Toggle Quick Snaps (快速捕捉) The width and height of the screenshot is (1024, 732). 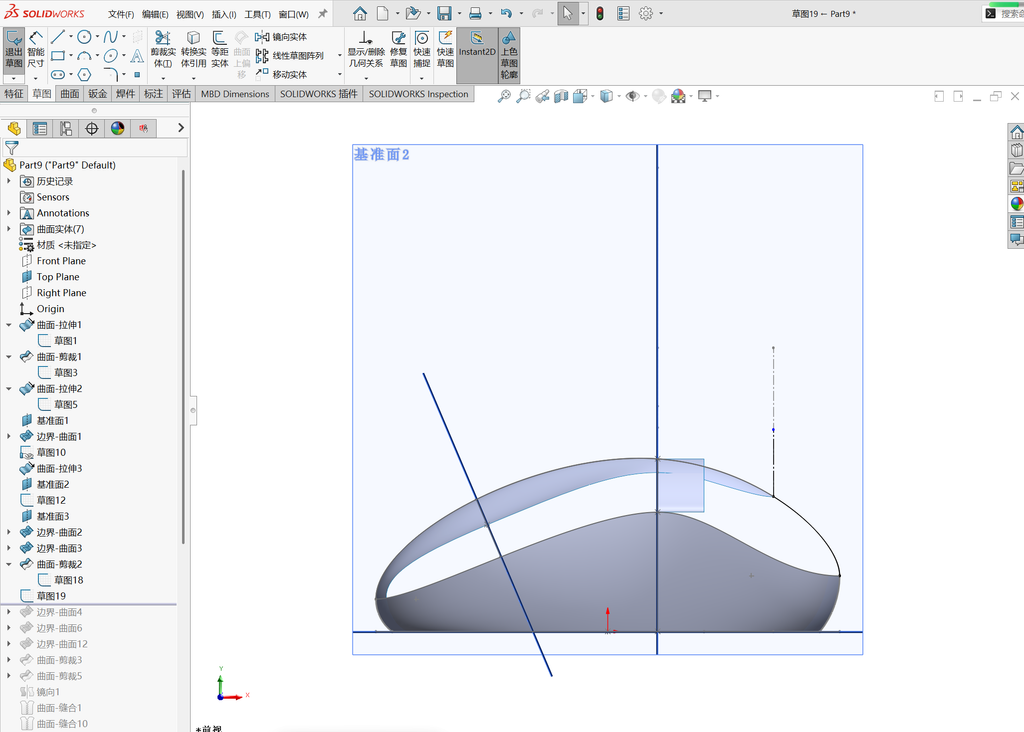tap(422, 50)
